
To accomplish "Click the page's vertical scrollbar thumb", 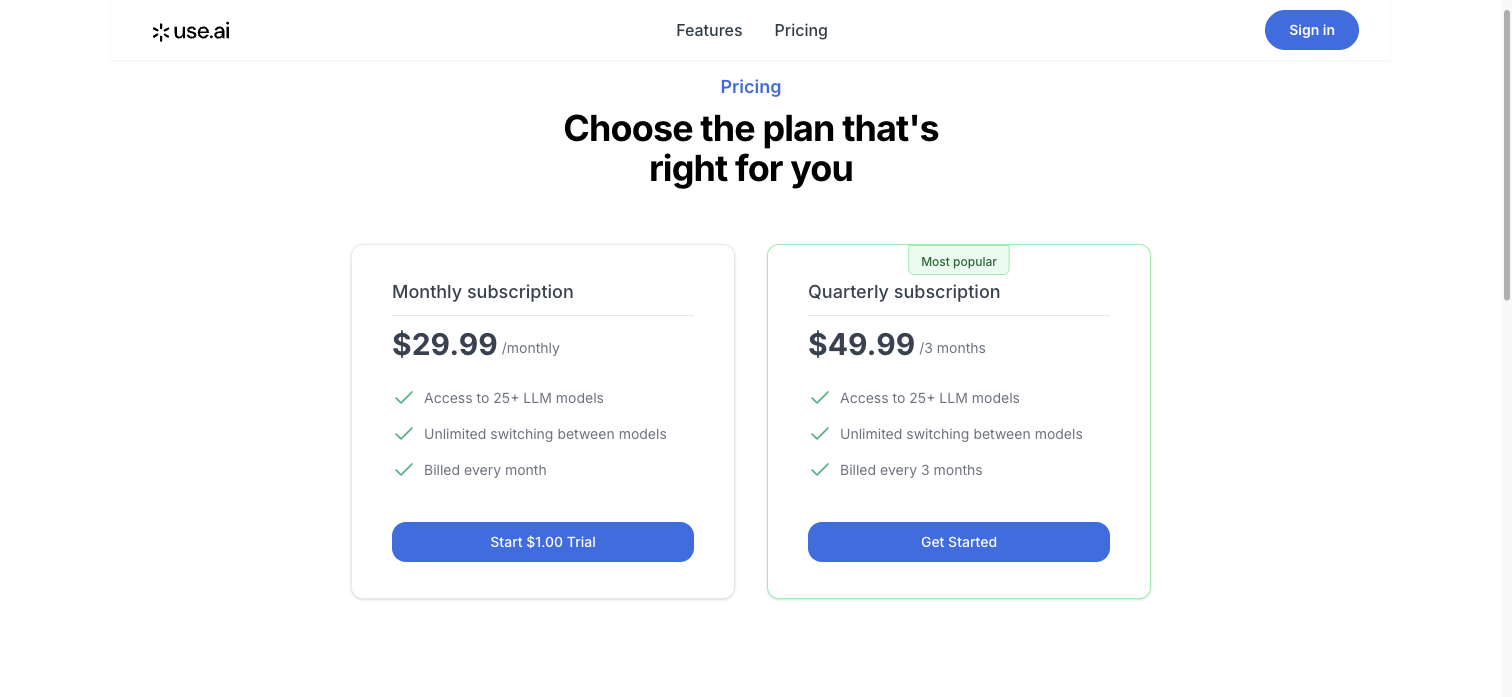I will [x=1507, y=150].
